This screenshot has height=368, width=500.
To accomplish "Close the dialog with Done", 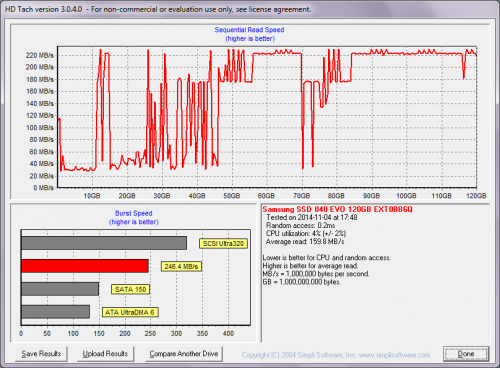I will (466, 354).
